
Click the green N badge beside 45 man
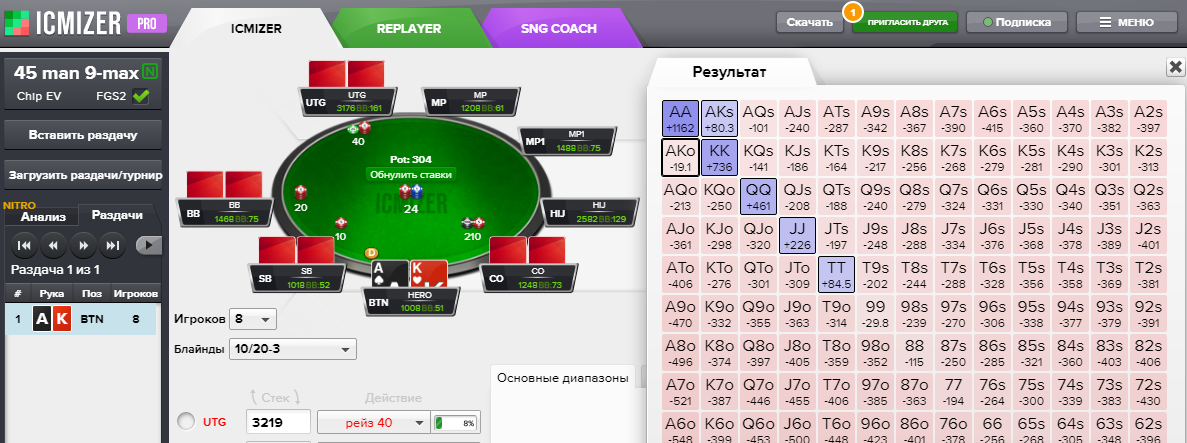pos(151,73)
